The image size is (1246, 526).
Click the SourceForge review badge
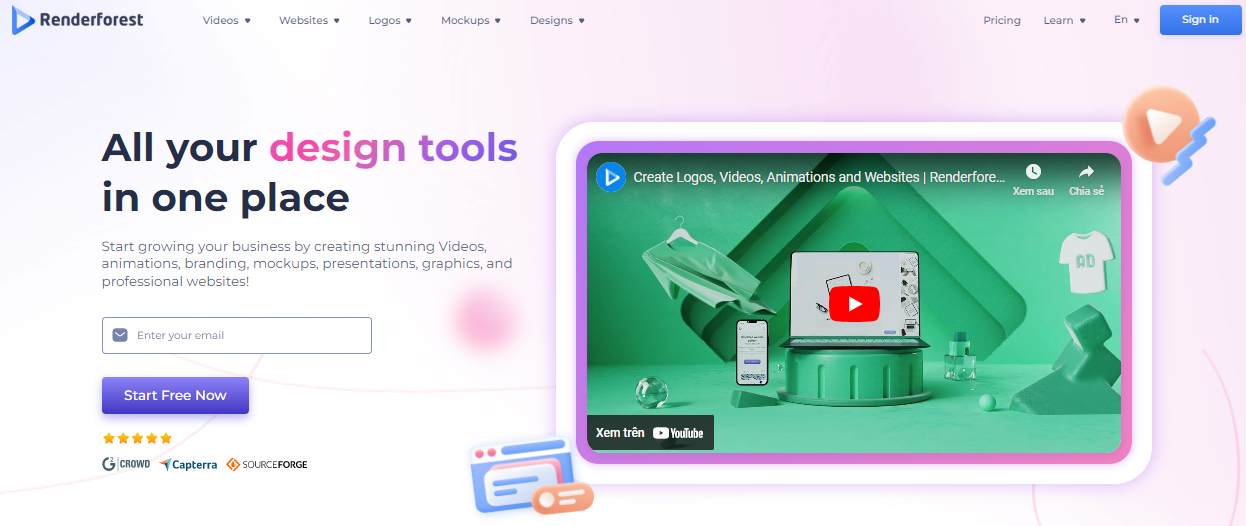coord(267,464)
